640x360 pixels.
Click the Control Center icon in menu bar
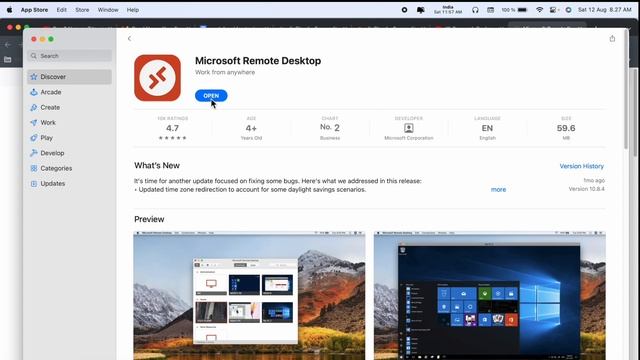click(x=553, y=10)
